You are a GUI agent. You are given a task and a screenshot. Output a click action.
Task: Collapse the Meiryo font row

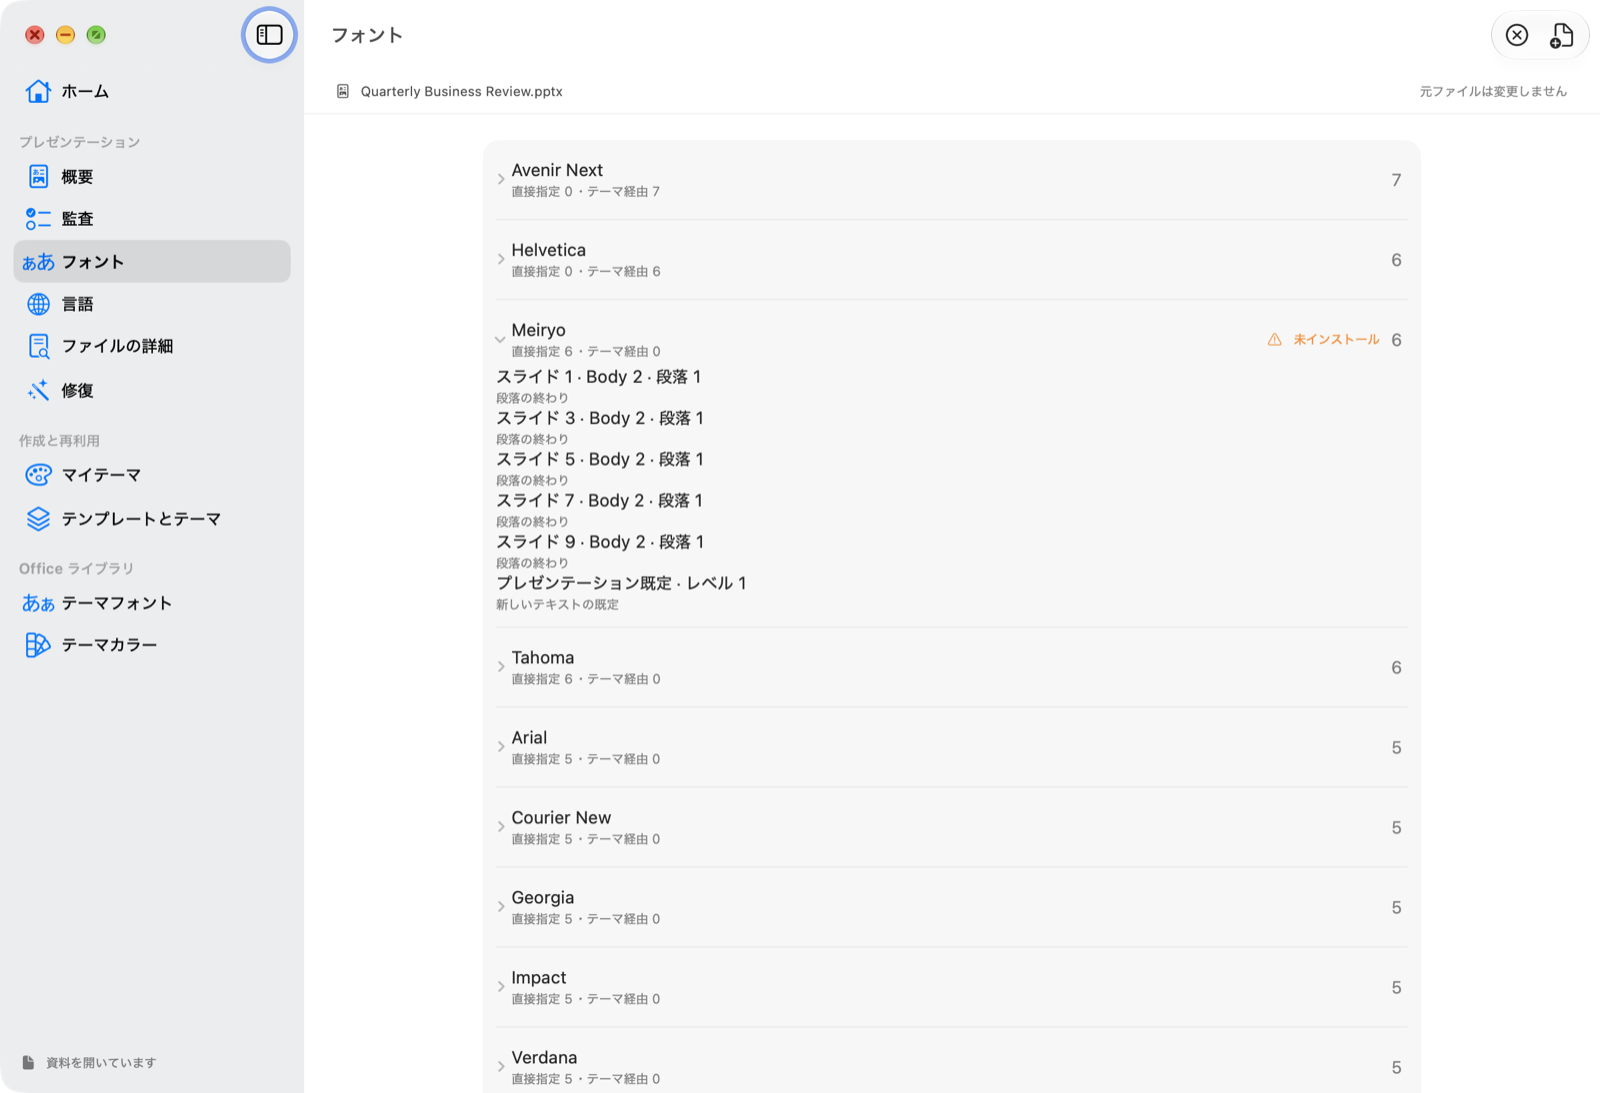click(x=500, y=340)
